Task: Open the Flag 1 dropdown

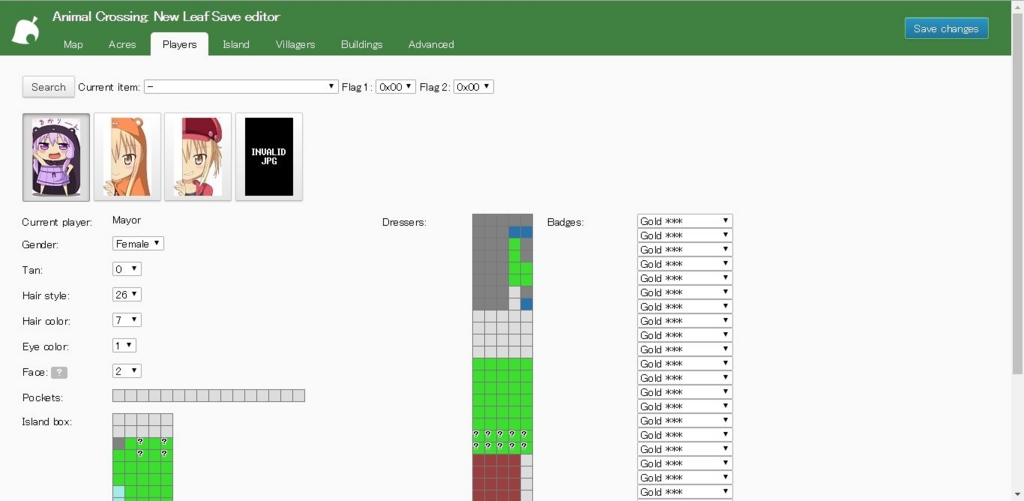Action: [396, 87]
